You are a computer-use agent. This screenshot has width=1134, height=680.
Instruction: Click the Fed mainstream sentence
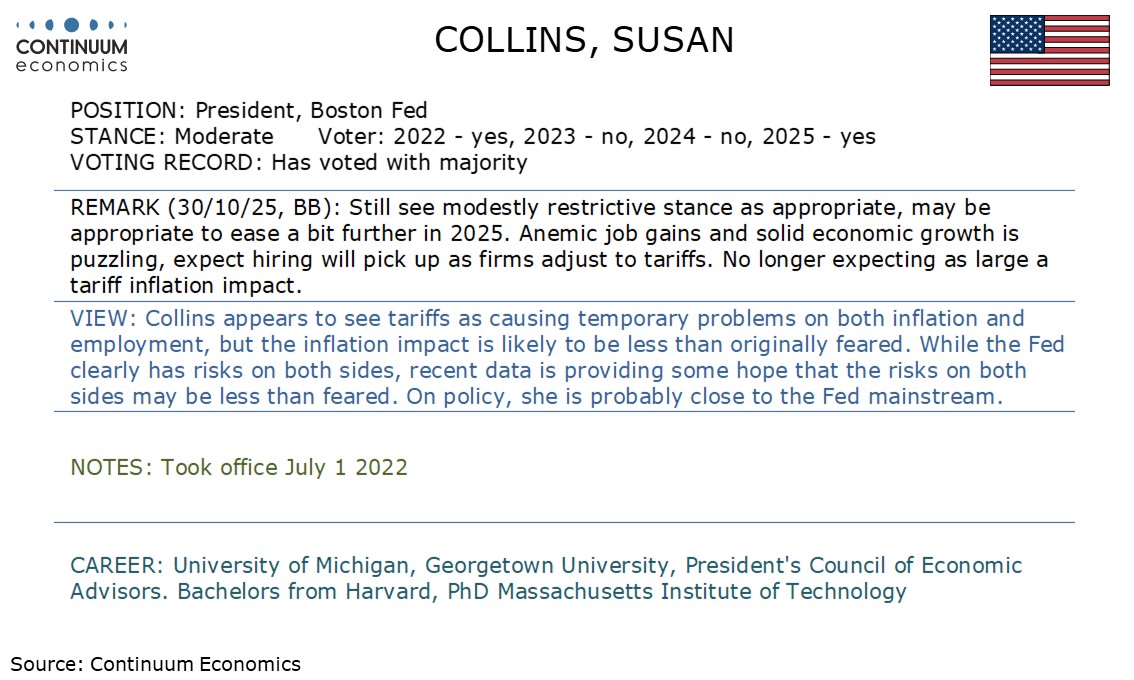(x=704, y=396)
